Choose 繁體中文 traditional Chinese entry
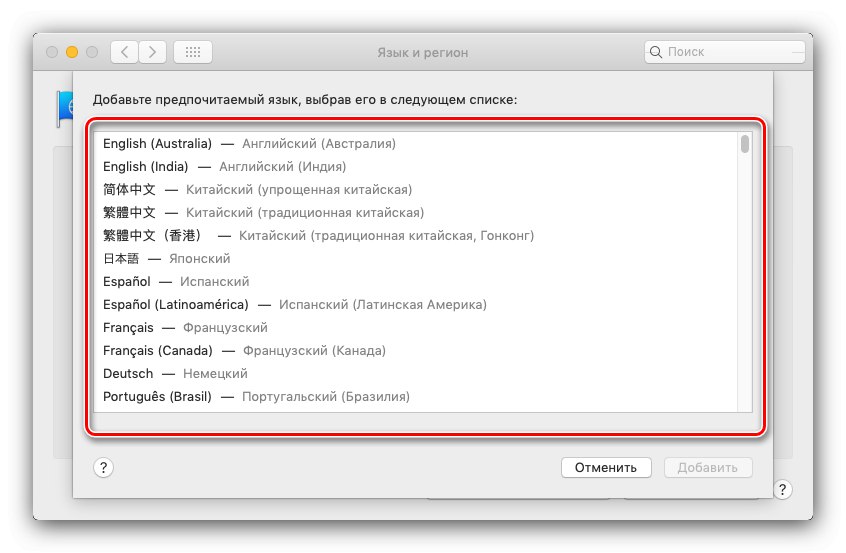 coord(263,213)
